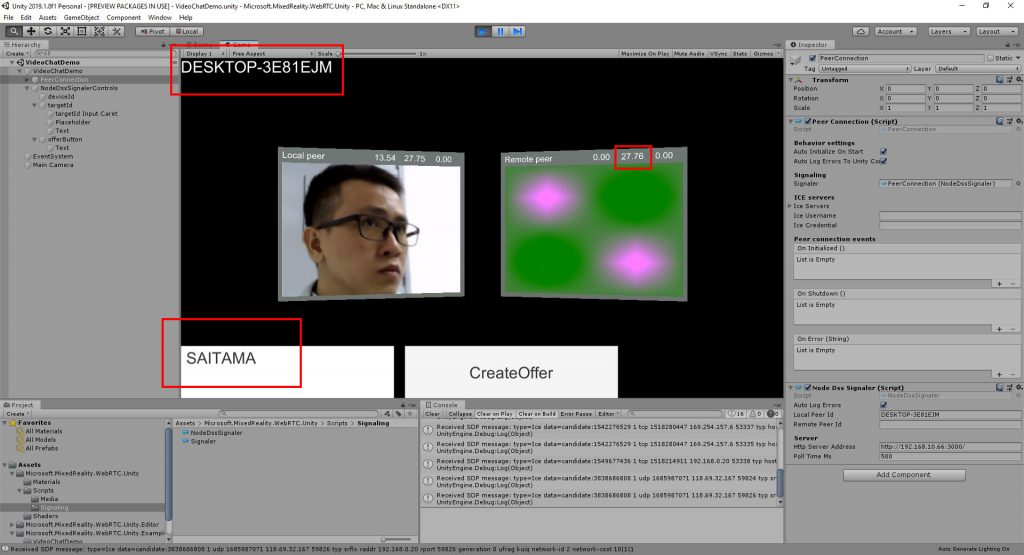Lock the Hierarchy panel

click(x=163, y=45)
